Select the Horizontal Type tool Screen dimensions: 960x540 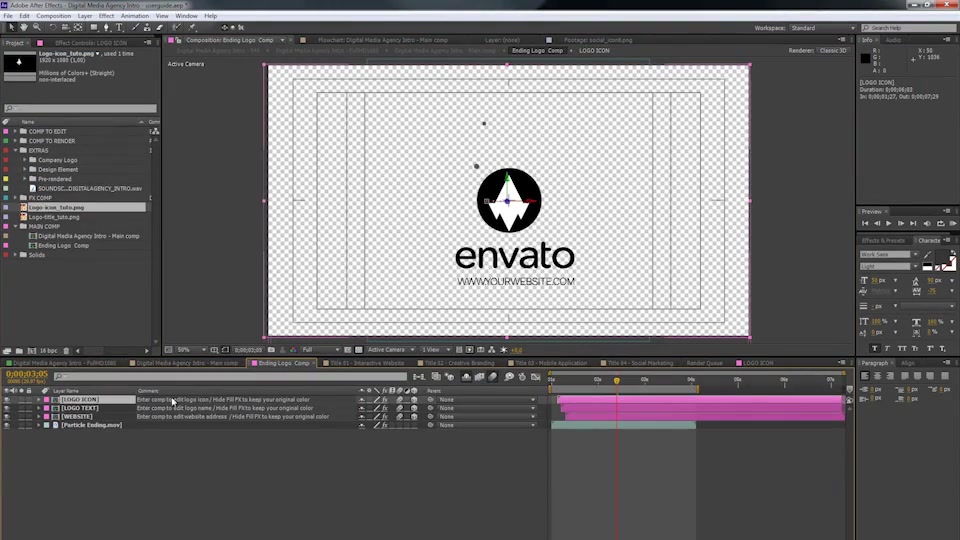[119, 28]
